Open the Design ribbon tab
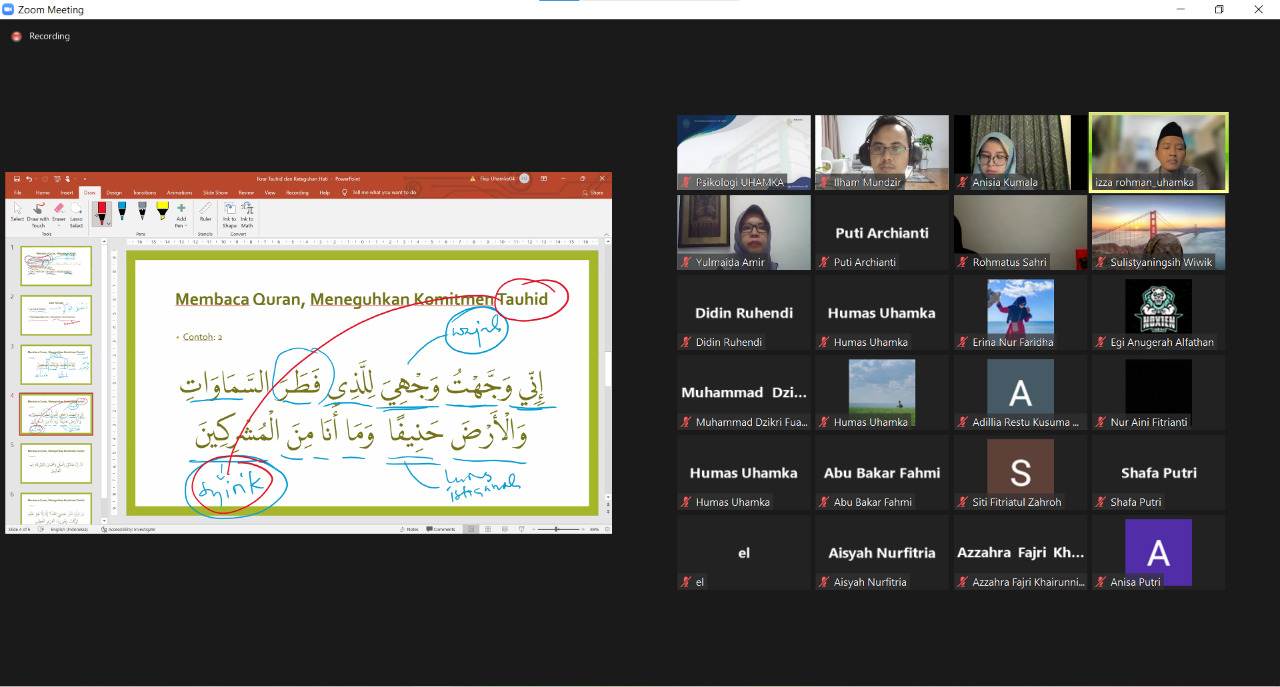The width and height of the screenshot is (1280, 687). coord(114,192)
